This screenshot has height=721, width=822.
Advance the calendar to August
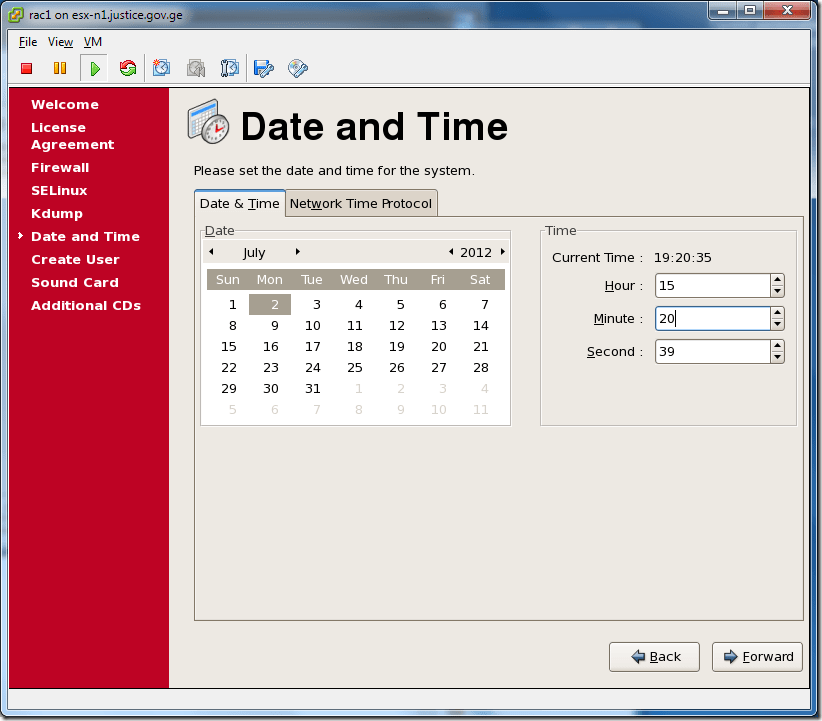click(x=296, y=252)
